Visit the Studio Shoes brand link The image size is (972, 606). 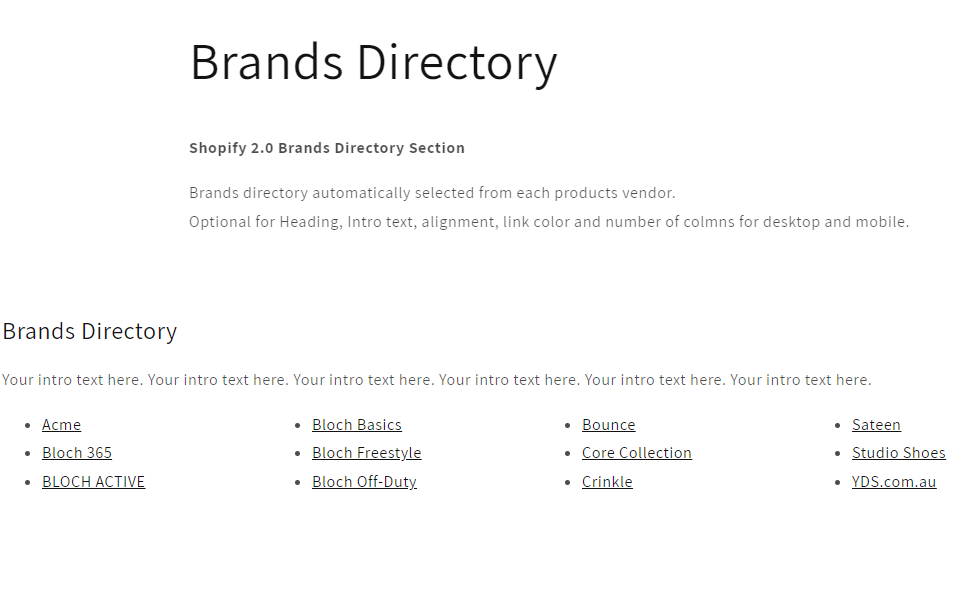point(898,453)
